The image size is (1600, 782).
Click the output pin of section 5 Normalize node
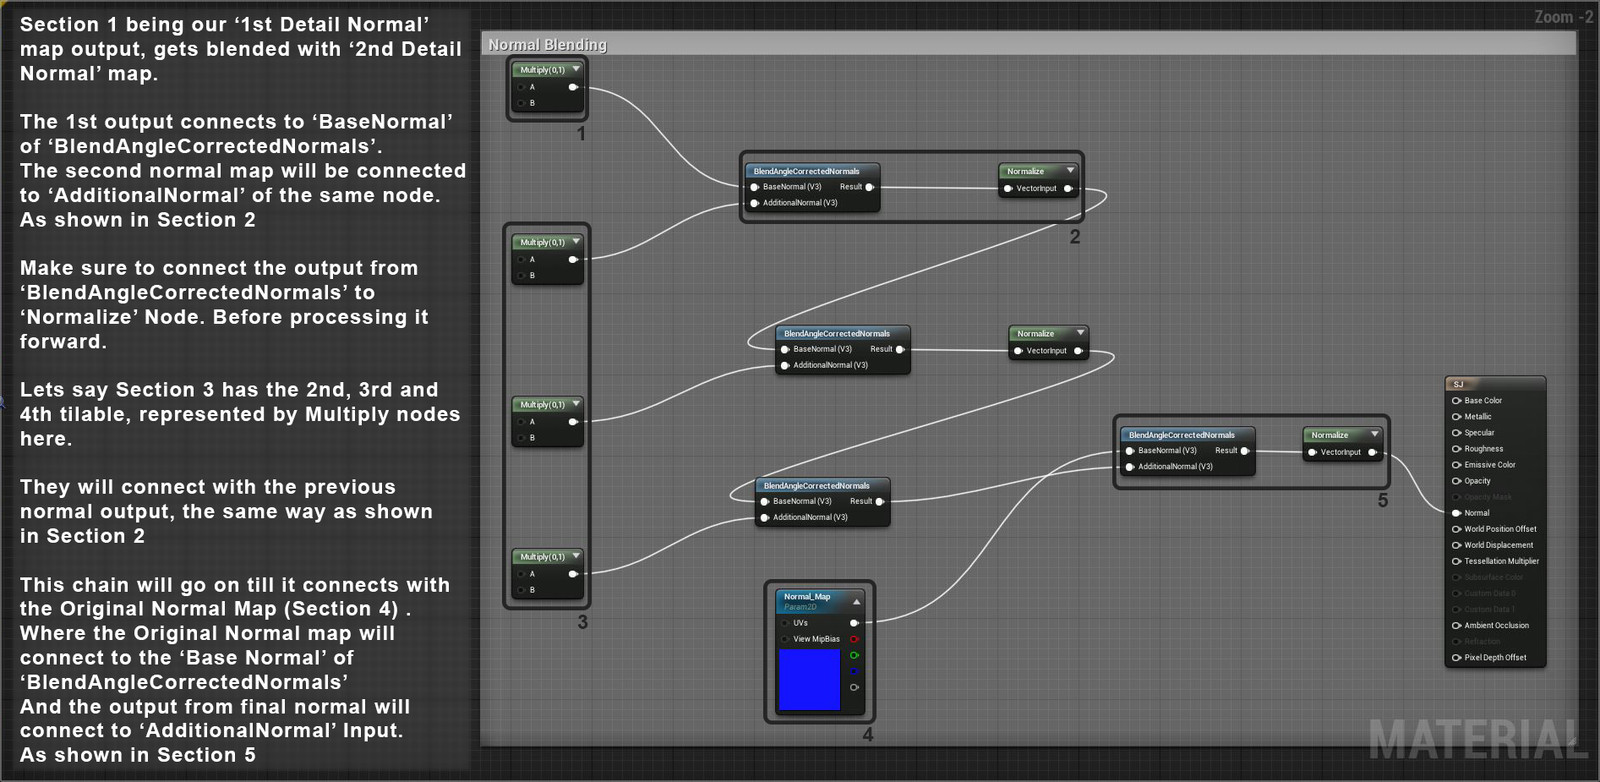[1372, 452]
